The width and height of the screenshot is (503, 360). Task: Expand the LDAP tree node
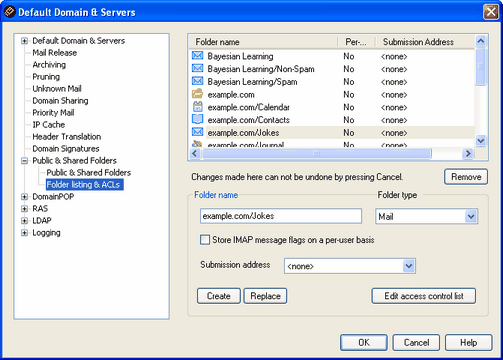pos(24,221)
